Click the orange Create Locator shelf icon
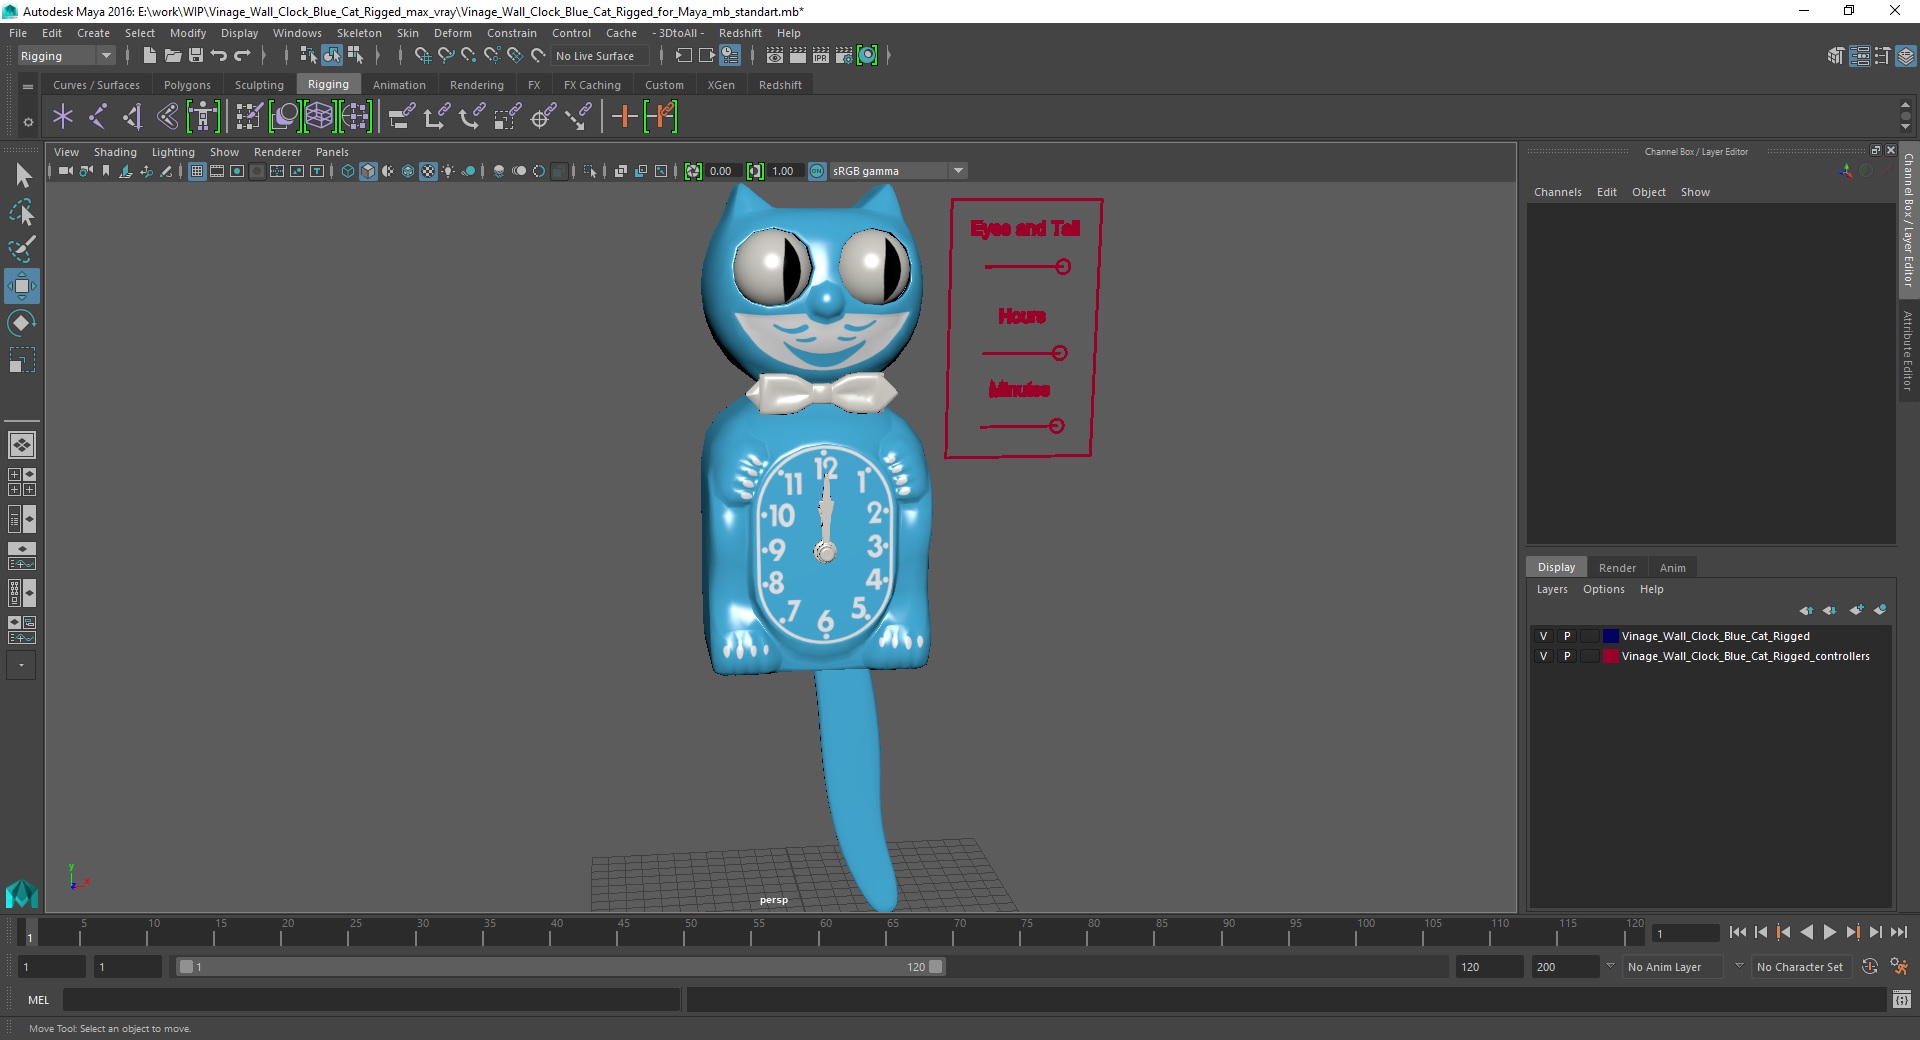This screenshot has height=1040, width=1920. (x=624, y=117)
